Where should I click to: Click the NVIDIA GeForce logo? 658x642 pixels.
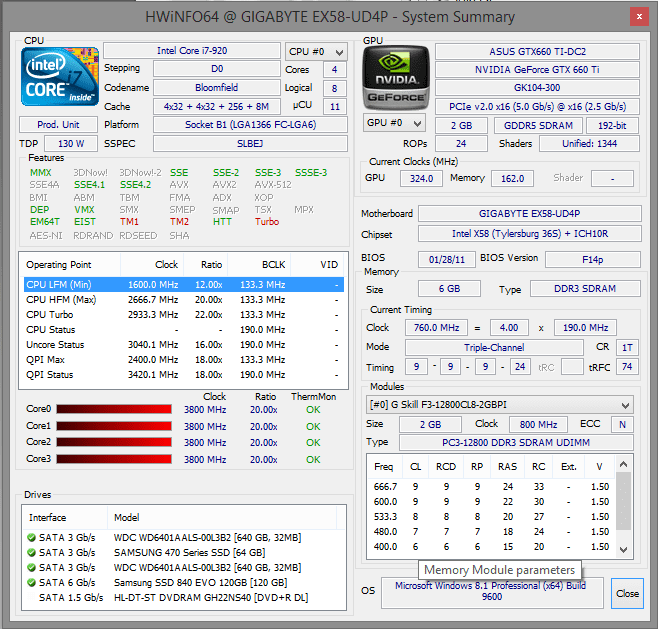[396, 78]
